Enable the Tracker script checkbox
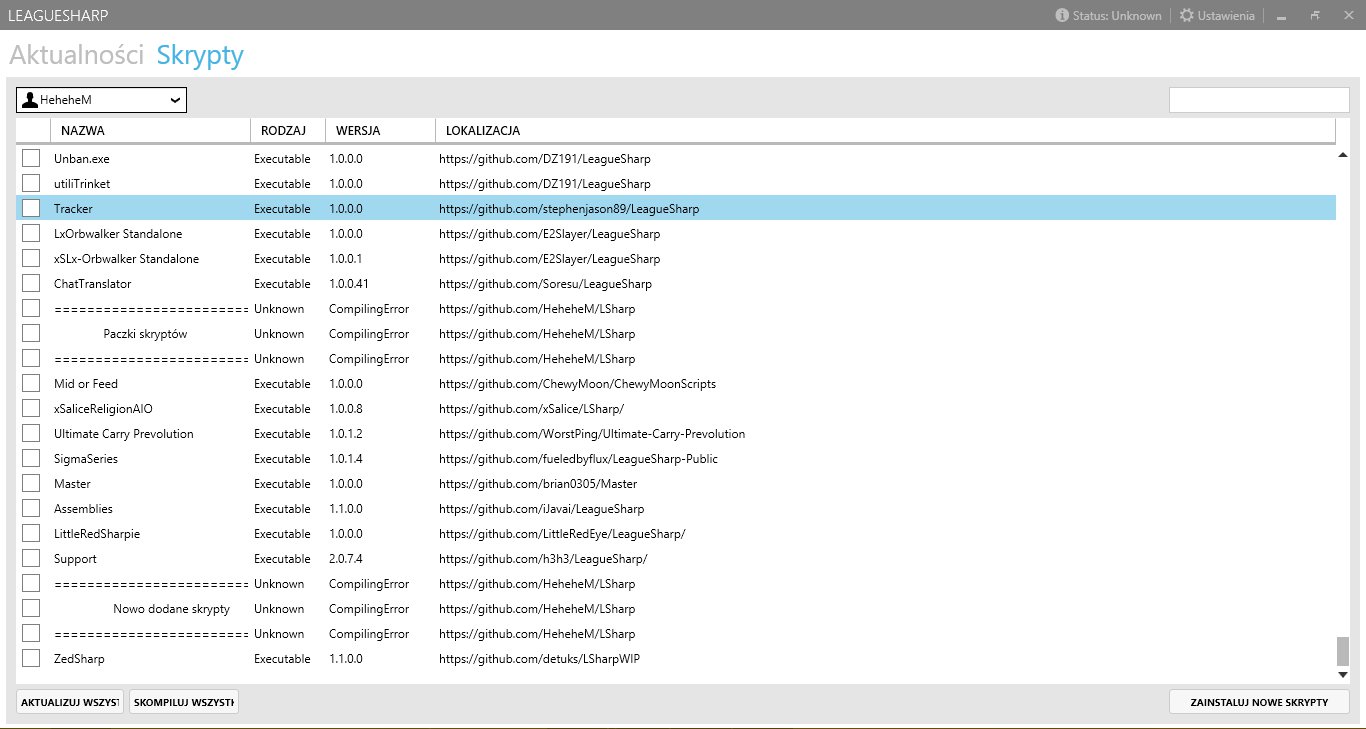The height and width of the screenshot is (729, 1366). 31,208
